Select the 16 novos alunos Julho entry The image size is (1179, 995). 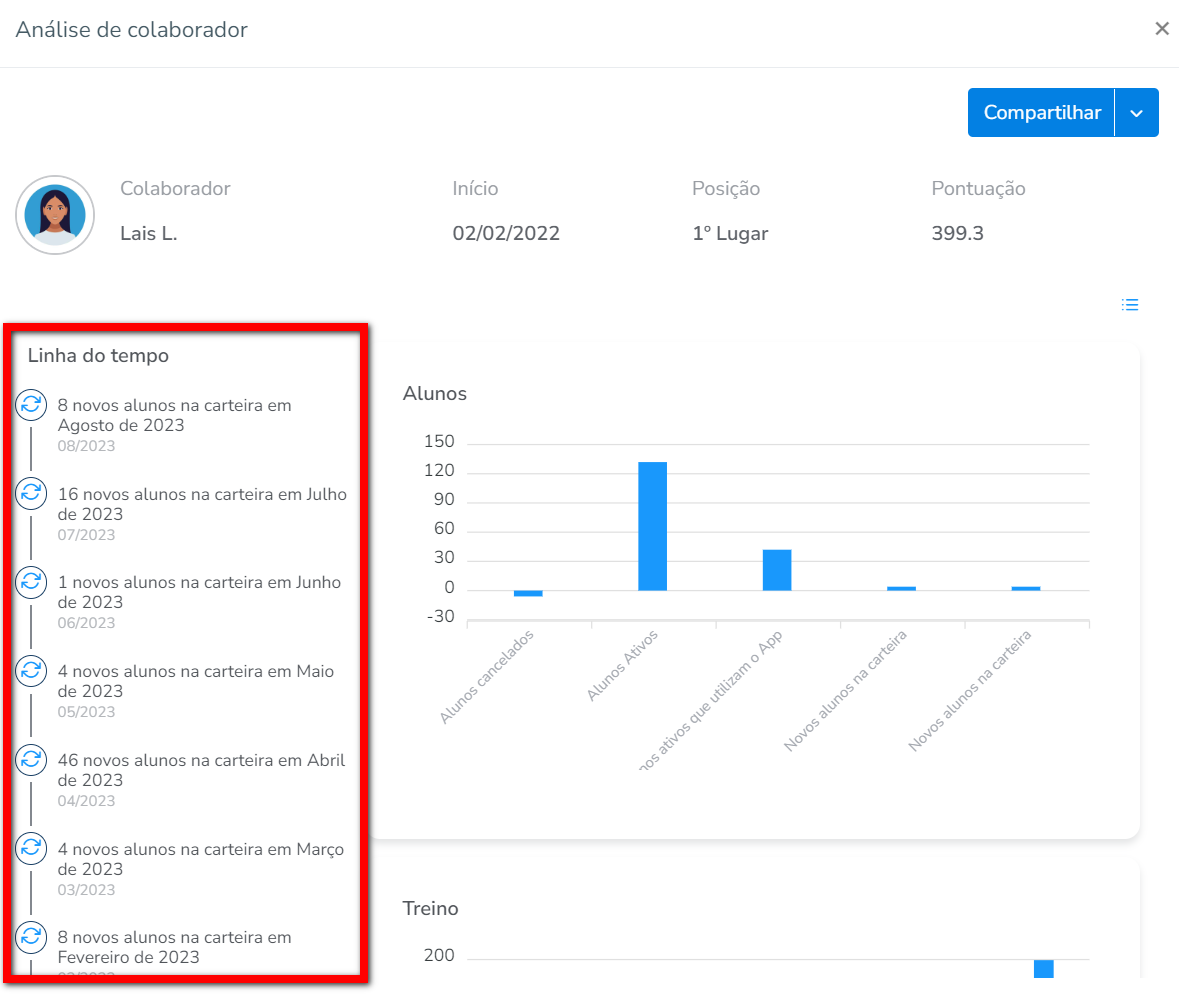[202, 503]
